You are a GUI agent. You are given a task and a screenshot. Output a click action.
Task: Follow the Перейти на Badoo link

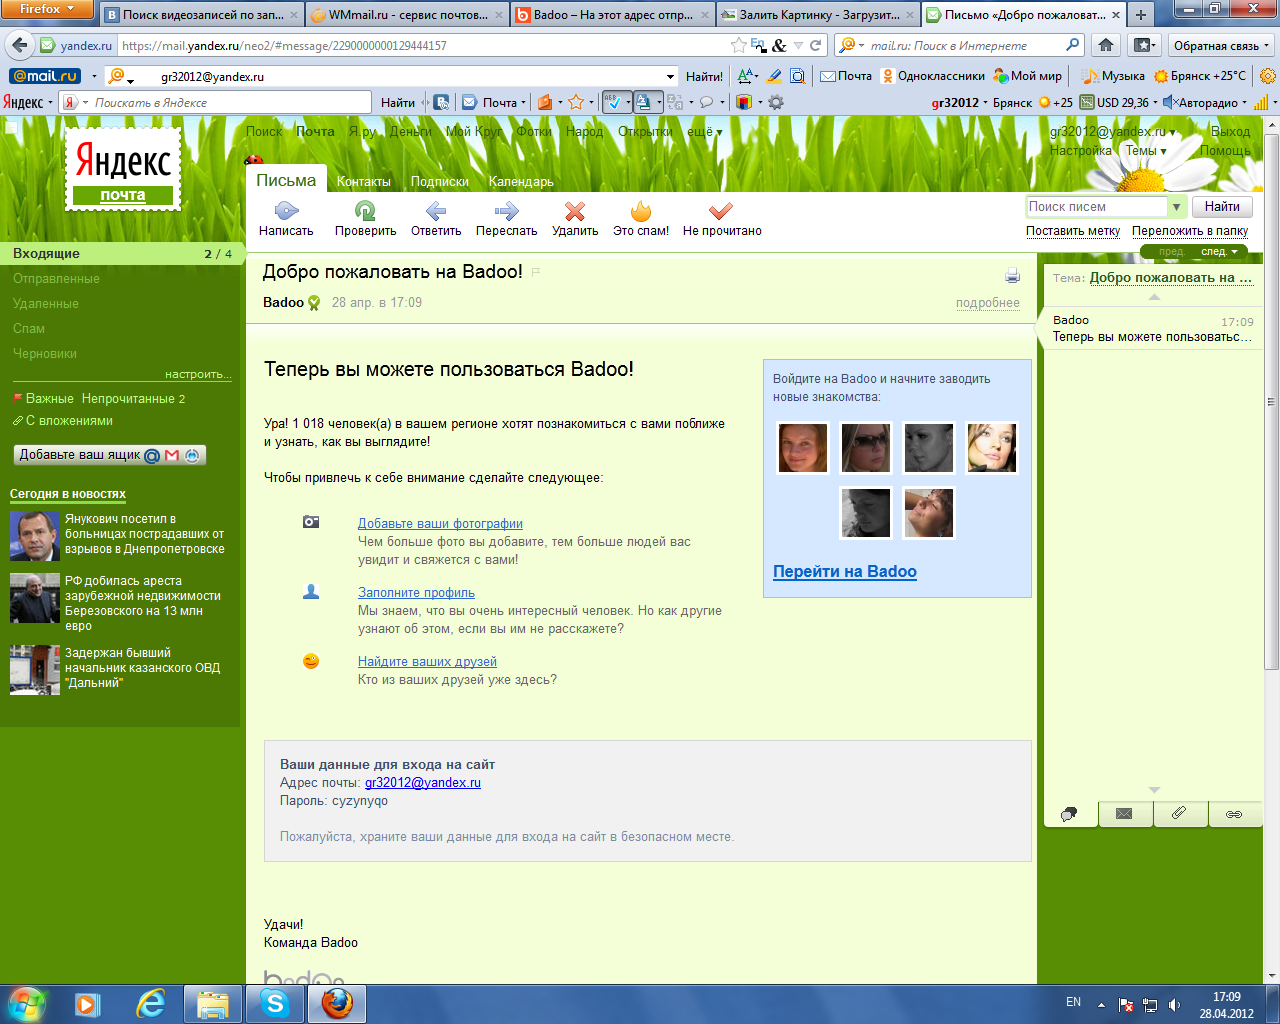click(x=845, y=571)
